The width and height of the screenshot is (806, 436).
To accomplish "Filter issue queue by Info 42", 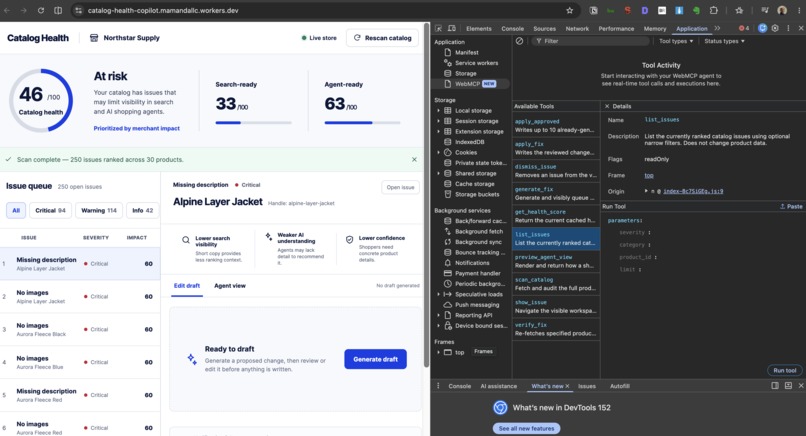I will click(142, 210).
